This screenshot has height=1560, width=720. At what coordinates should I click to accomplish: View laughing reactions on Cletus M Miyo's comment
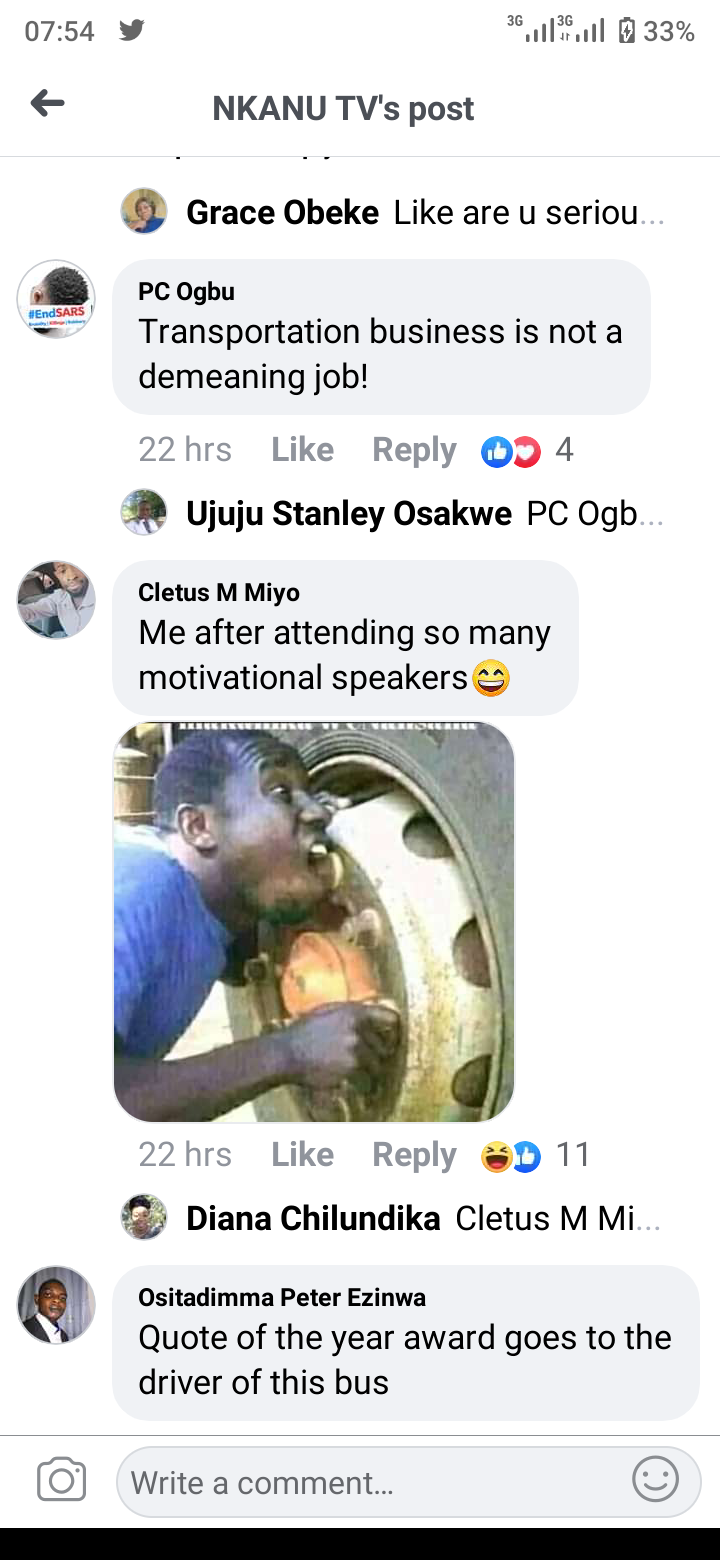tap(535, 1155)
